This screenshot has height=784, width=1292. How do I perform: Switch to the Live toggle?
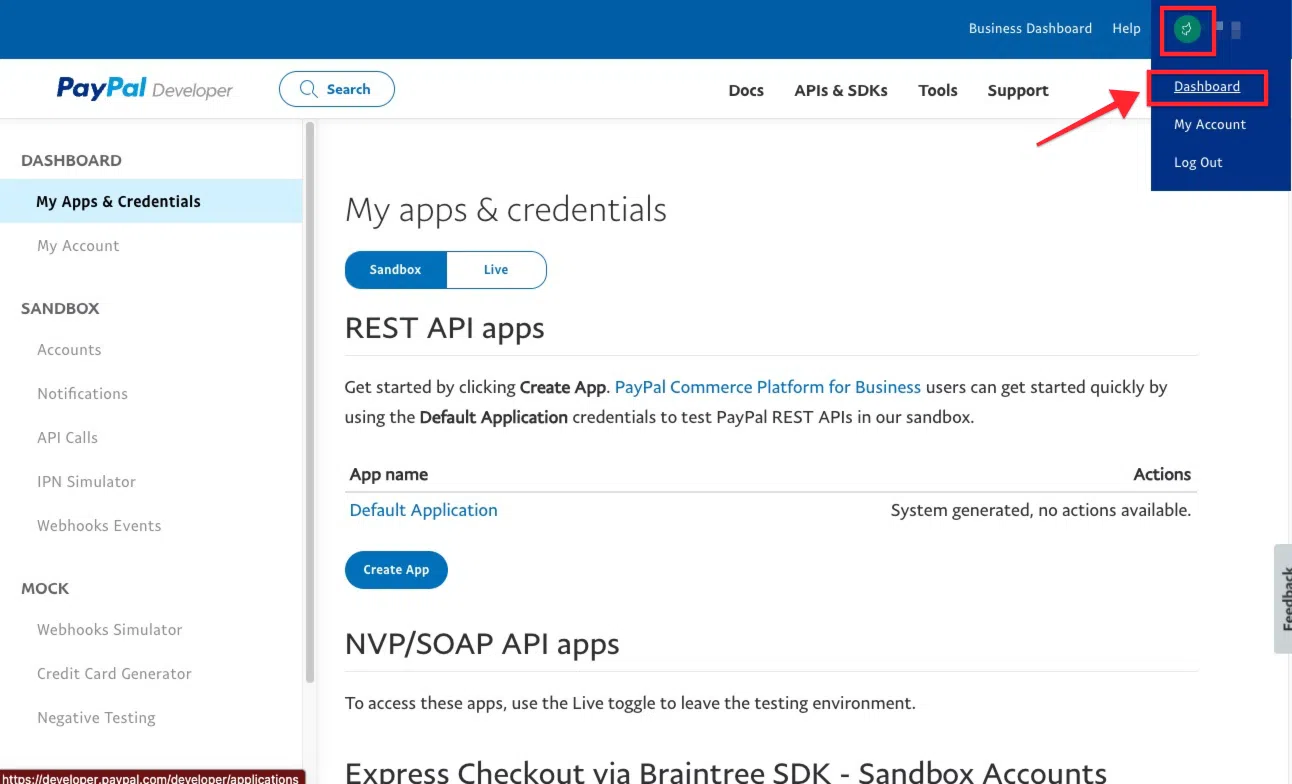(x=496, y=270)
